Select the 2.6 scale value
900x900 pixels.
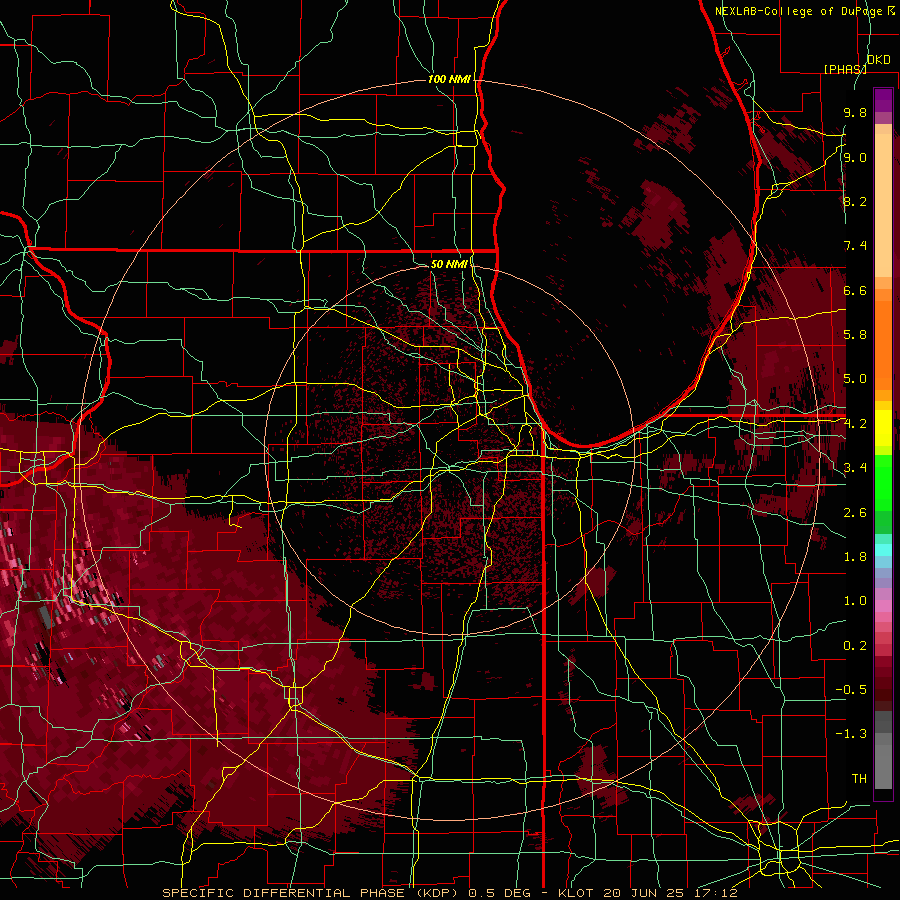point(855,513)
